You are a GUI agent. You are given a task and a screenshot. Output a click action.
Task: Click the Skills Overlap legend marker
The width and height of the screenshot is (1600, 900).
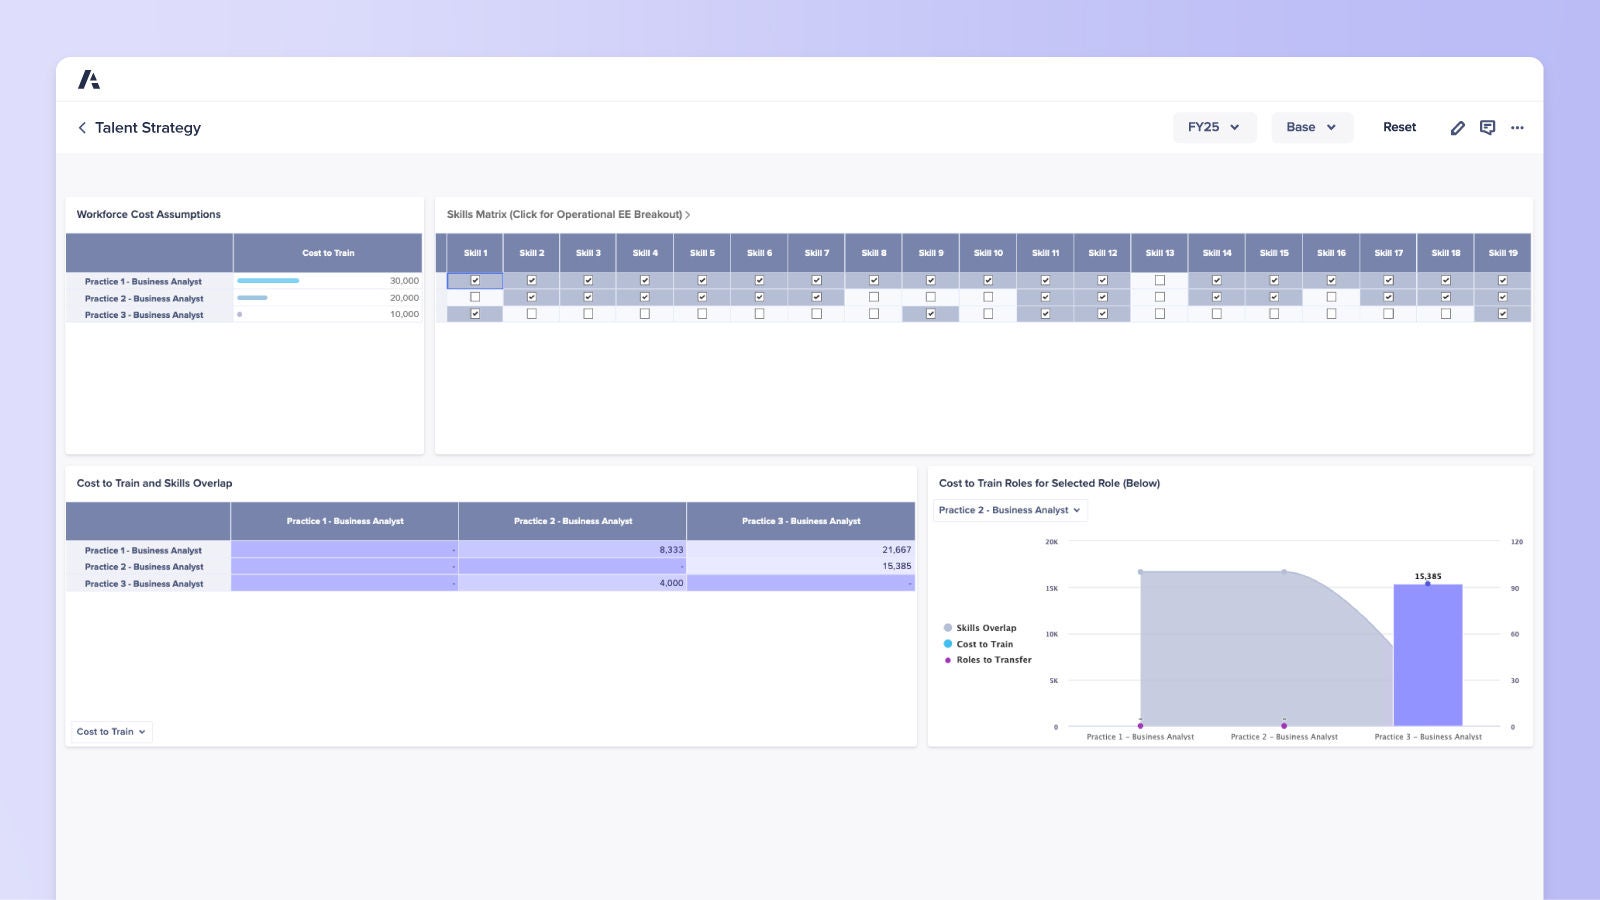pos(947,628)
